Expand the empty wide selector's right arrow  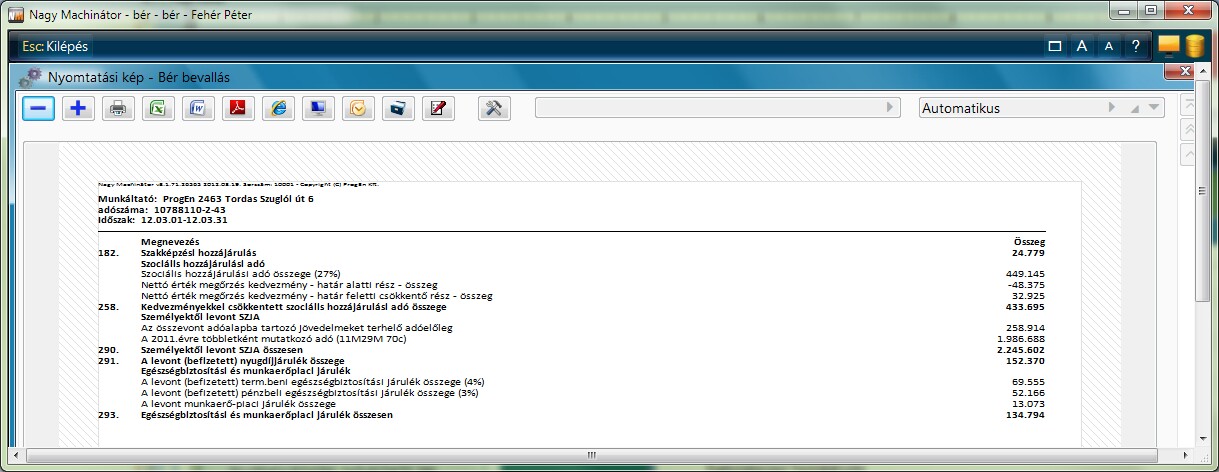pyautogui.click(x=892, y=107)
